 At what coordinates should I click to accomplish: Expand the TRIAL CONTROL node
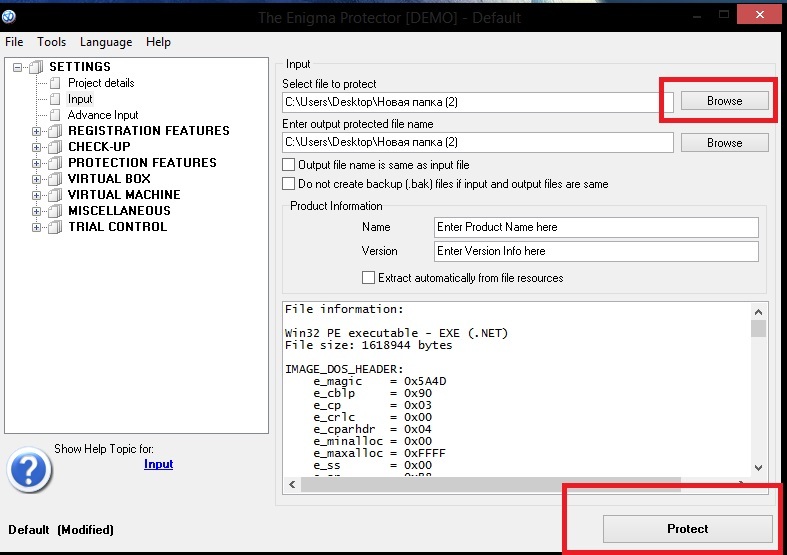coord(36,227)
